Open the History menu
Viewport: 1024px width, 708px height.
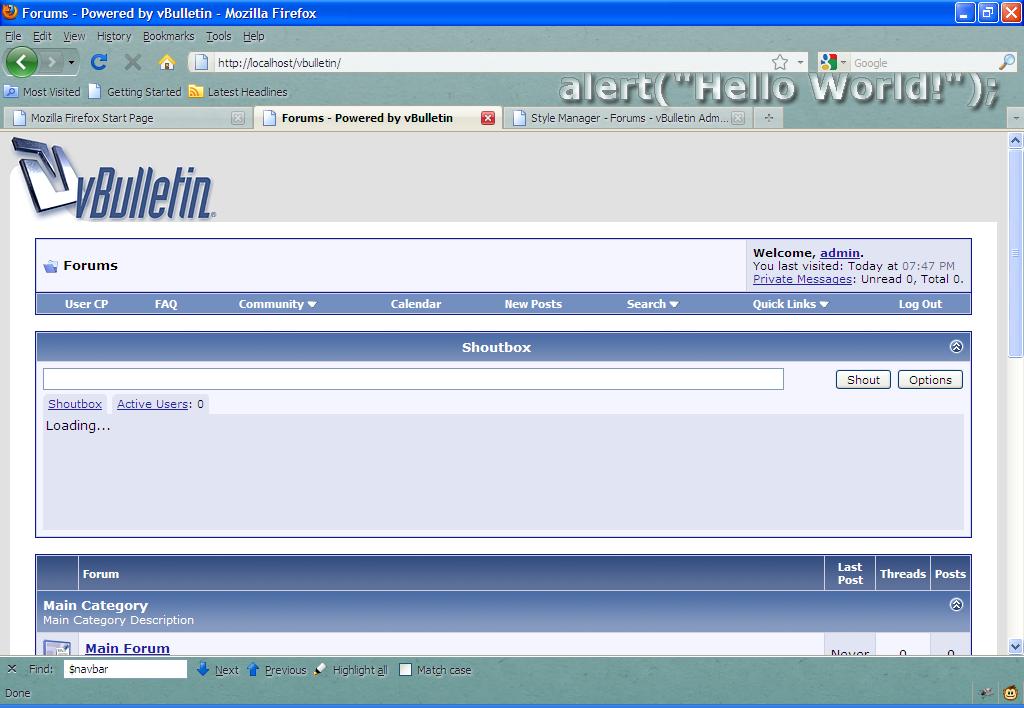(x=114, y=36)
